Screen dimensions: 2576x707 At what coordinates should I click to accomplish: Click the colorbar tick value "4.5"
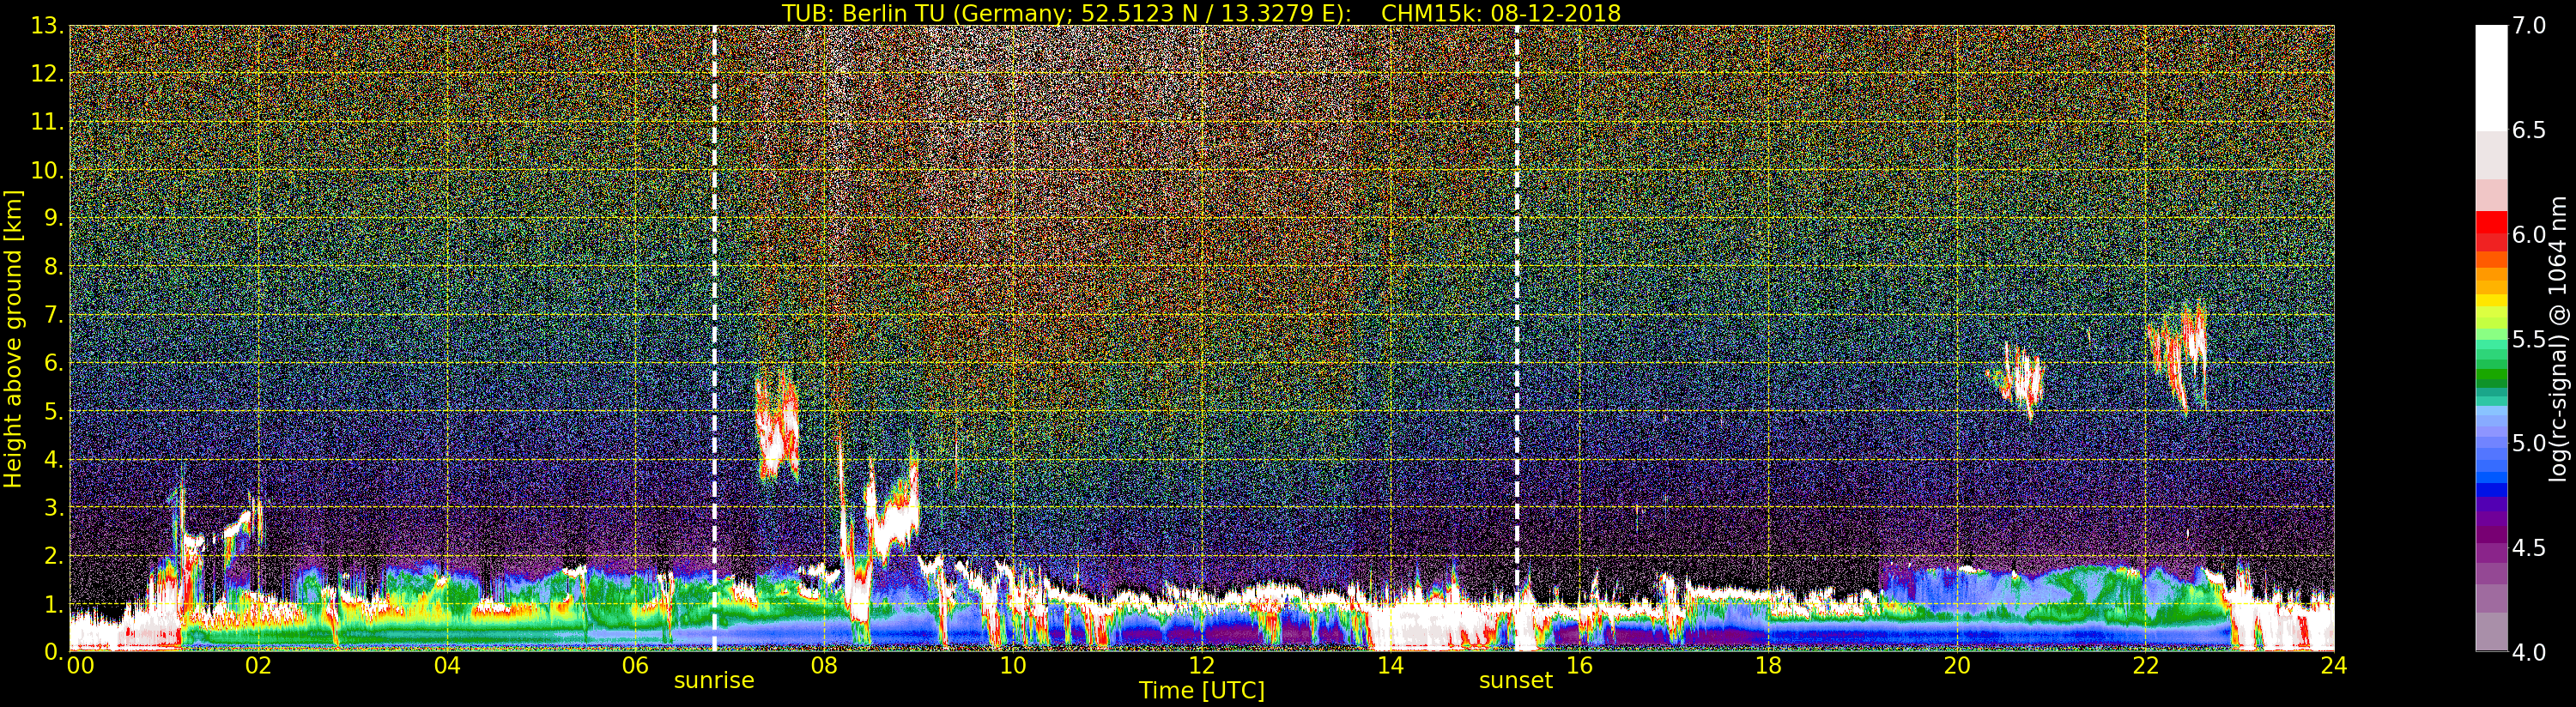pos(2529,548)
